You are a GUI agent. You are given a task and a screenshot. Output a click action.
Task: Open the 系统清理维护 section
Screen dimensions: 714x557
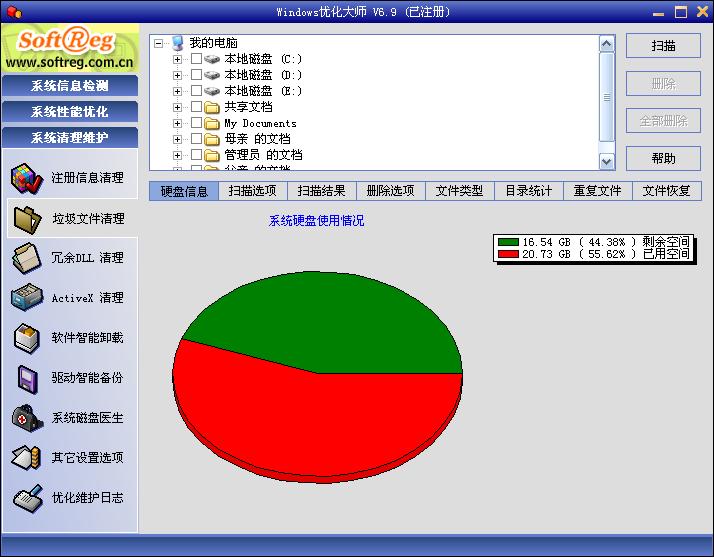(70, 138)
